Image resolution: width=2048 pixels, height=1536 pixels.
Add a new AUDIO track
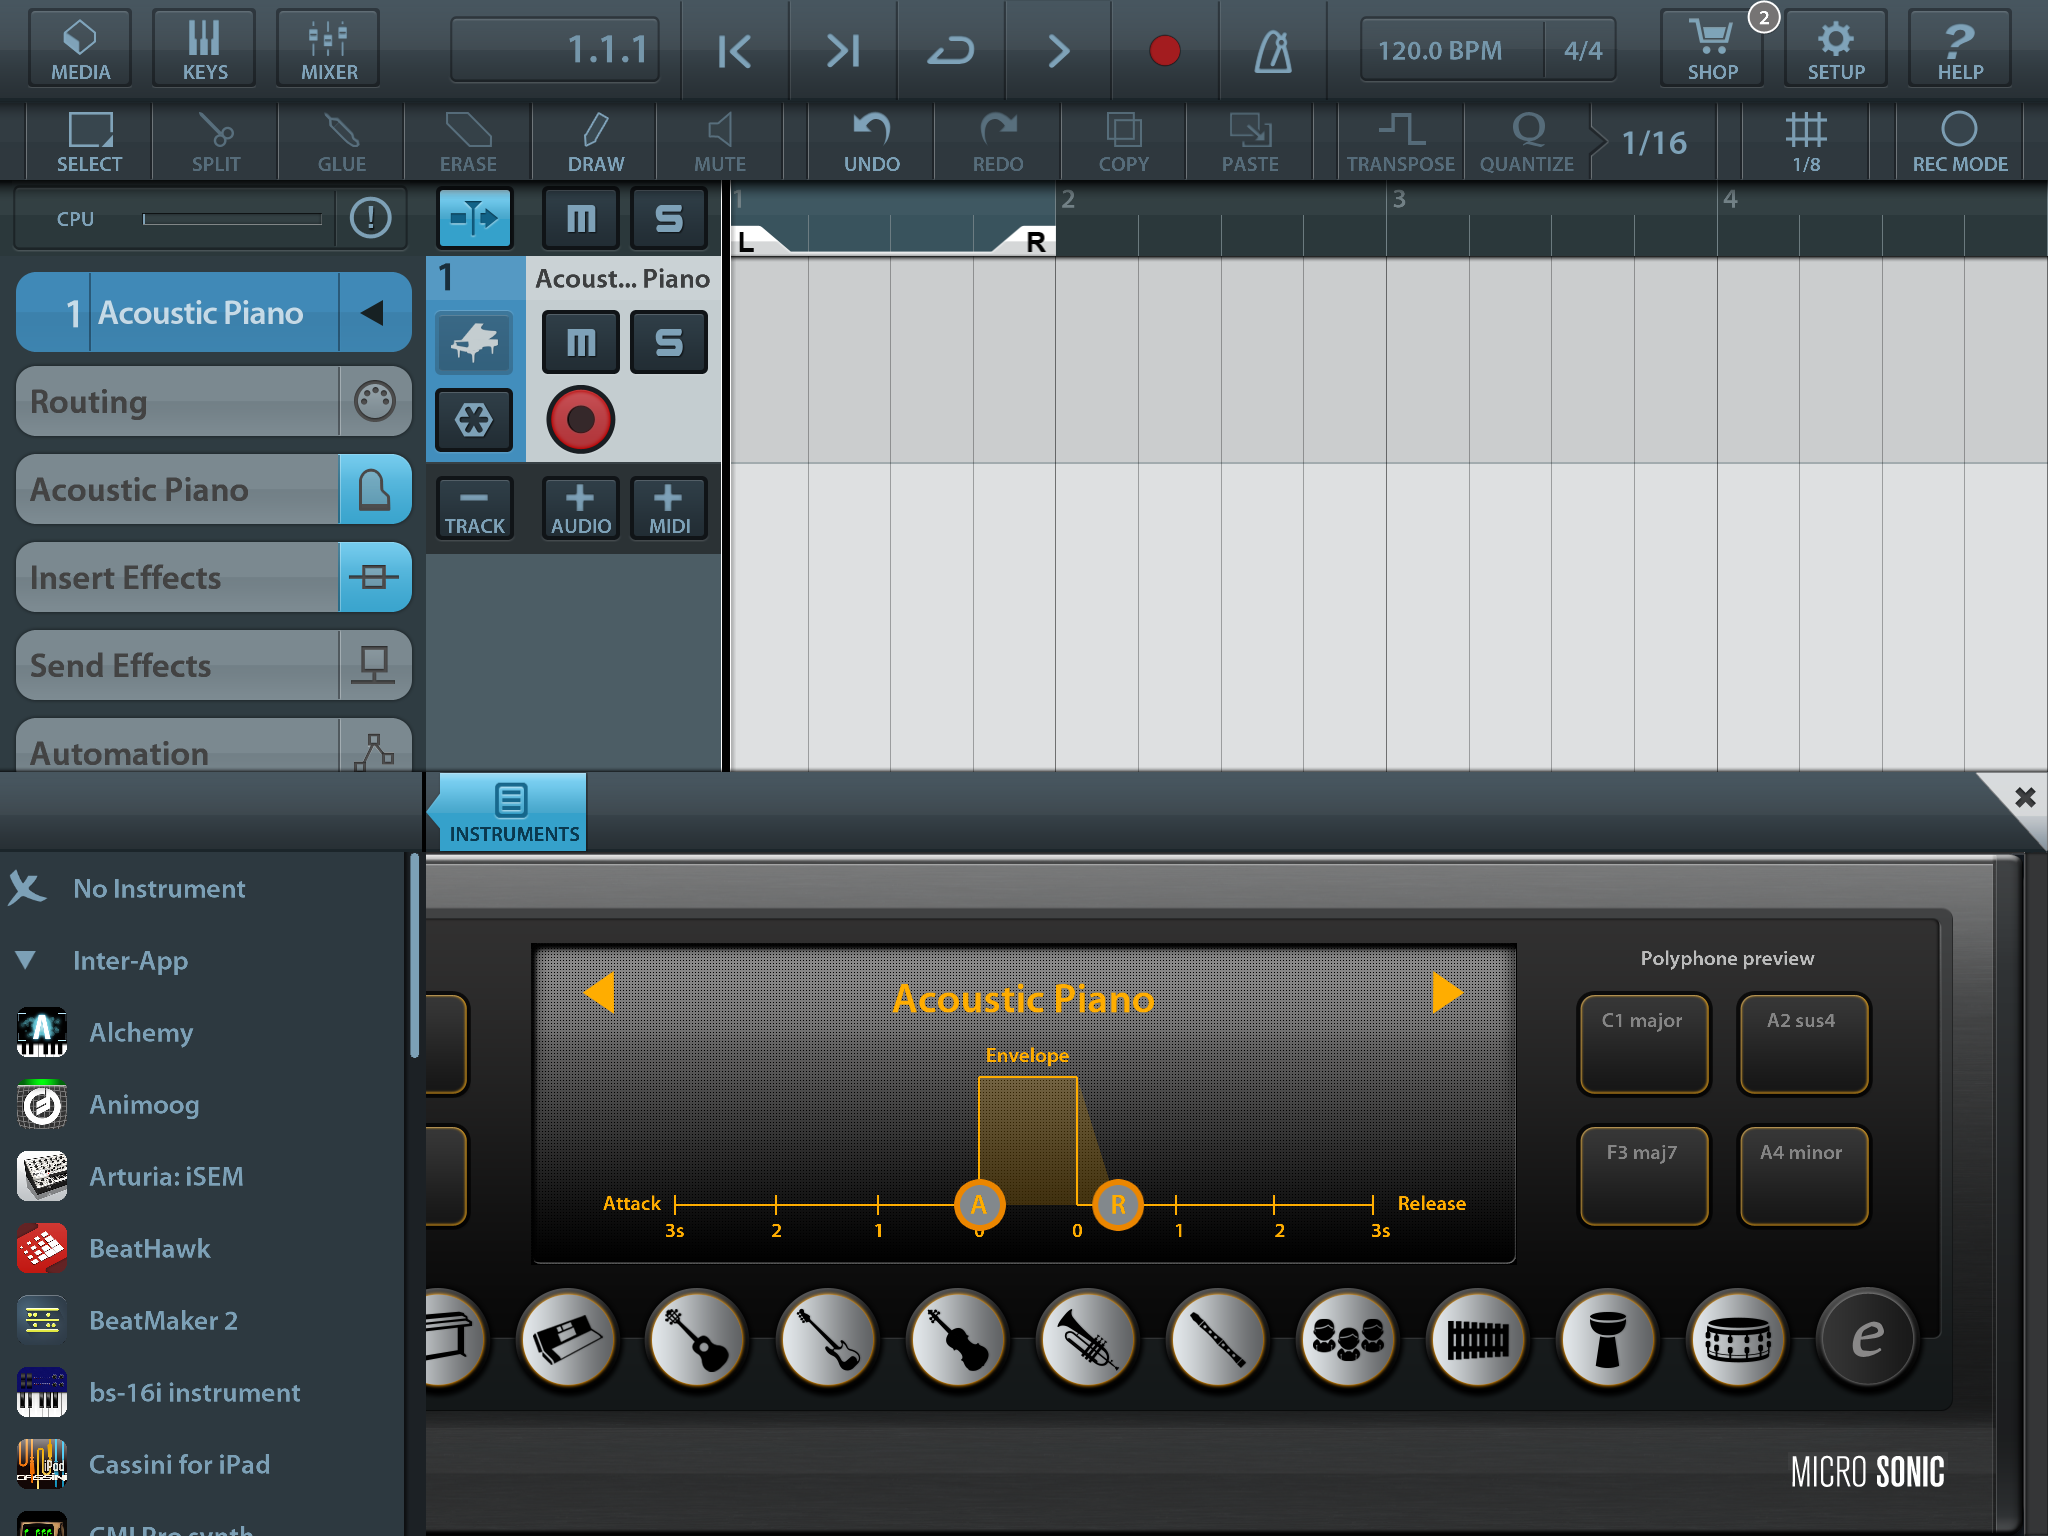580,509
